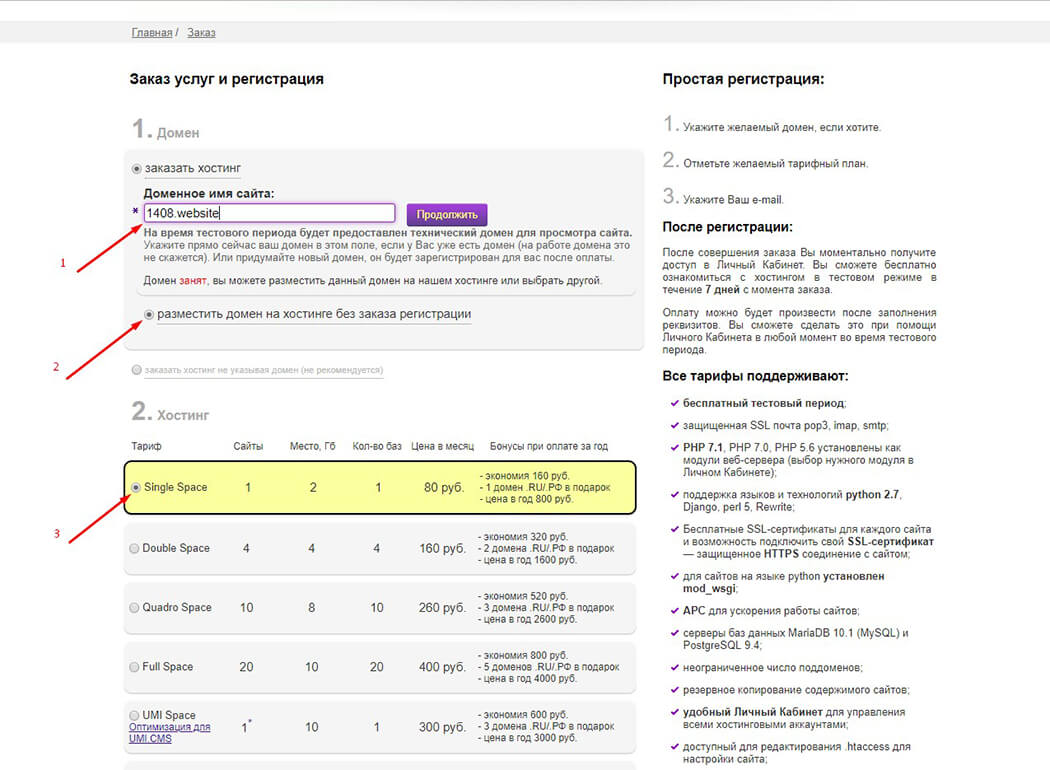
Task: Select the Double Space tariff radio
Action: click(134, 548)
